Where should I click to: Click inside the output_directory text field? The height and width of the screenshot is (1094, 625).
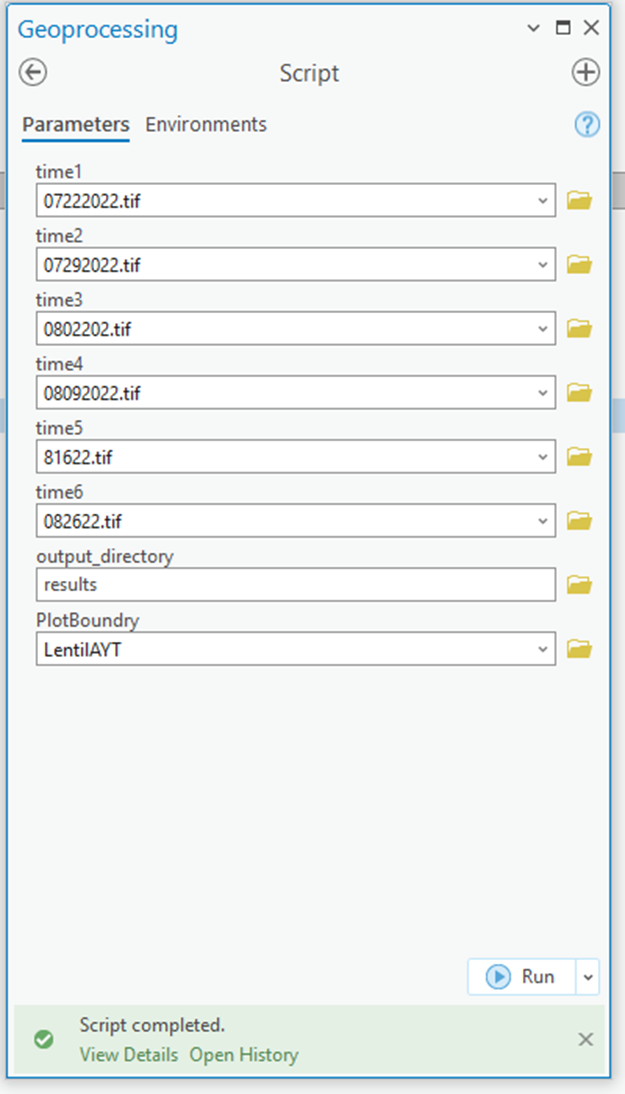pyautogui.click(x=295, y=584)
